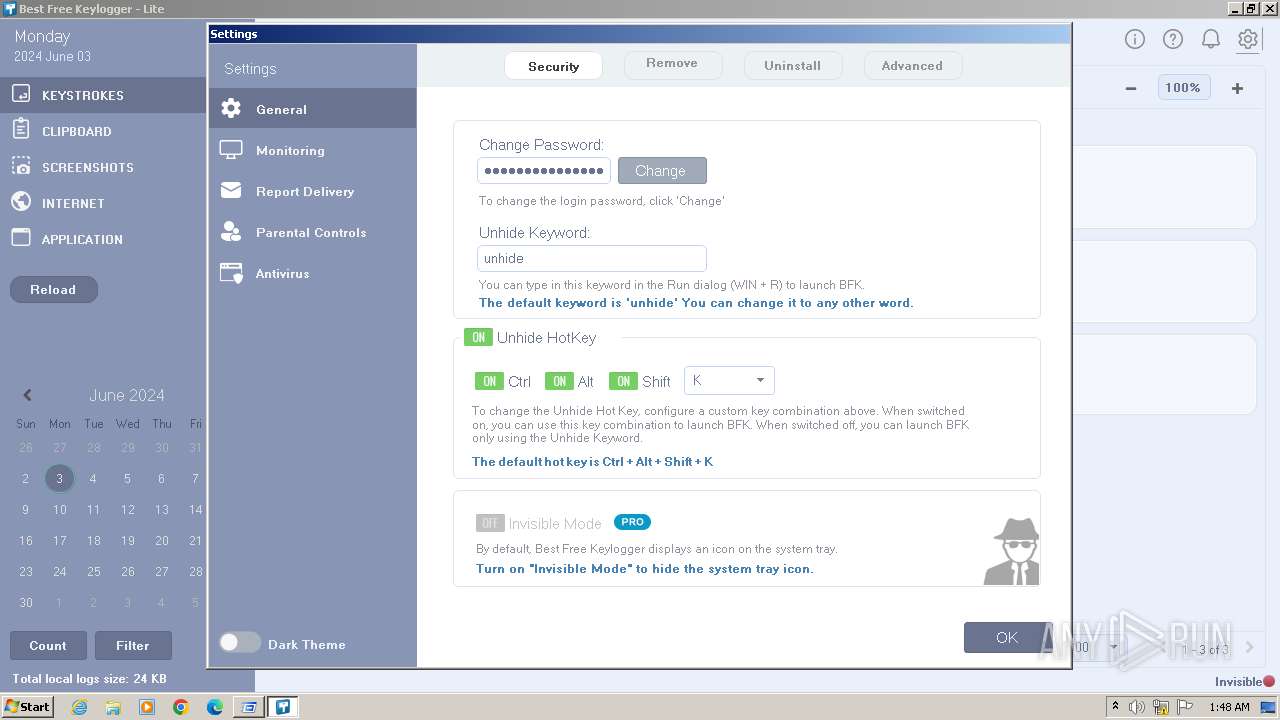Screen dimensions: 1280x720
Task: Enable the Dark Theme switch
Action: 240,643
